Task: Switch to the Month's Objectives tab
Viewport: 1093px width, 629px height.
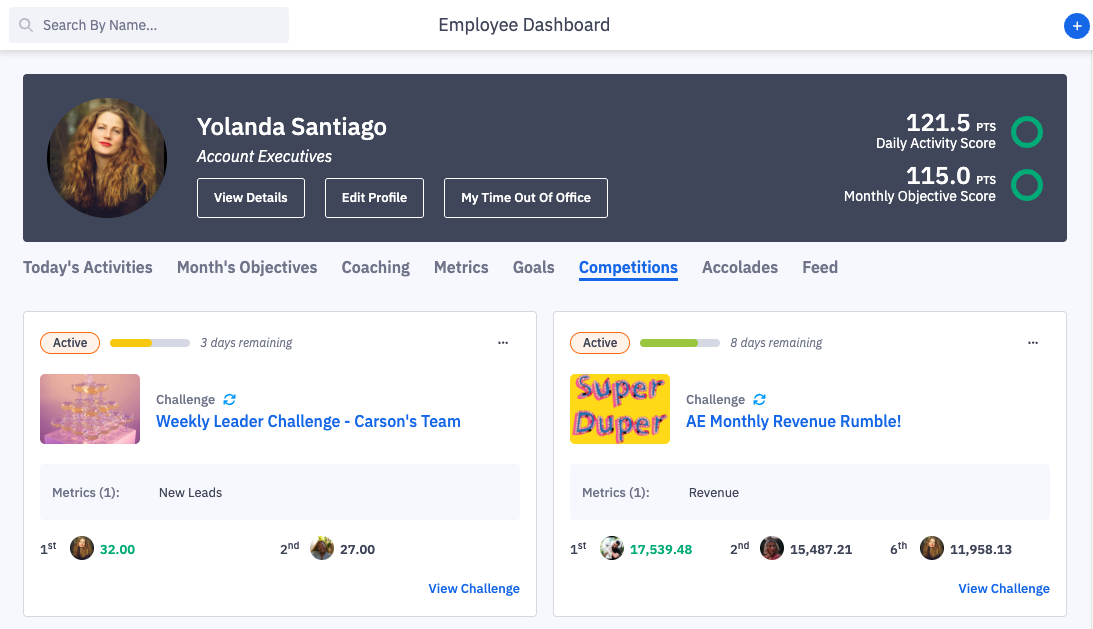Action: click(247, 267)
